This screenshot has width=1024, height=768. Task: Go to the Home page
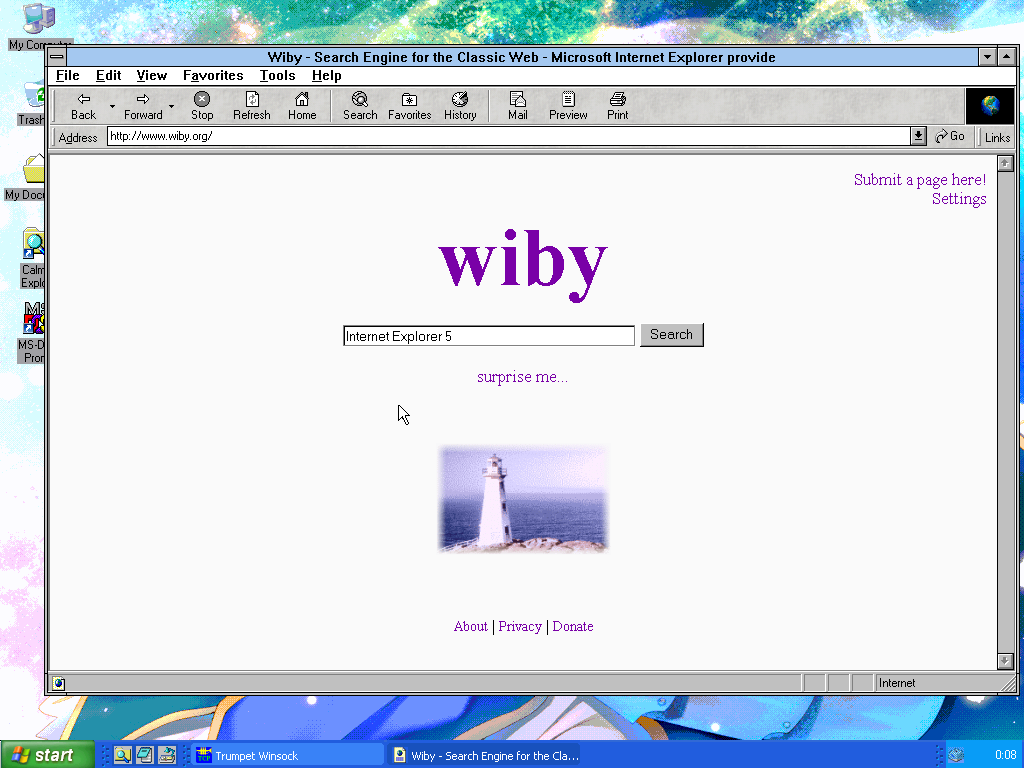click(x=302, y=105)
